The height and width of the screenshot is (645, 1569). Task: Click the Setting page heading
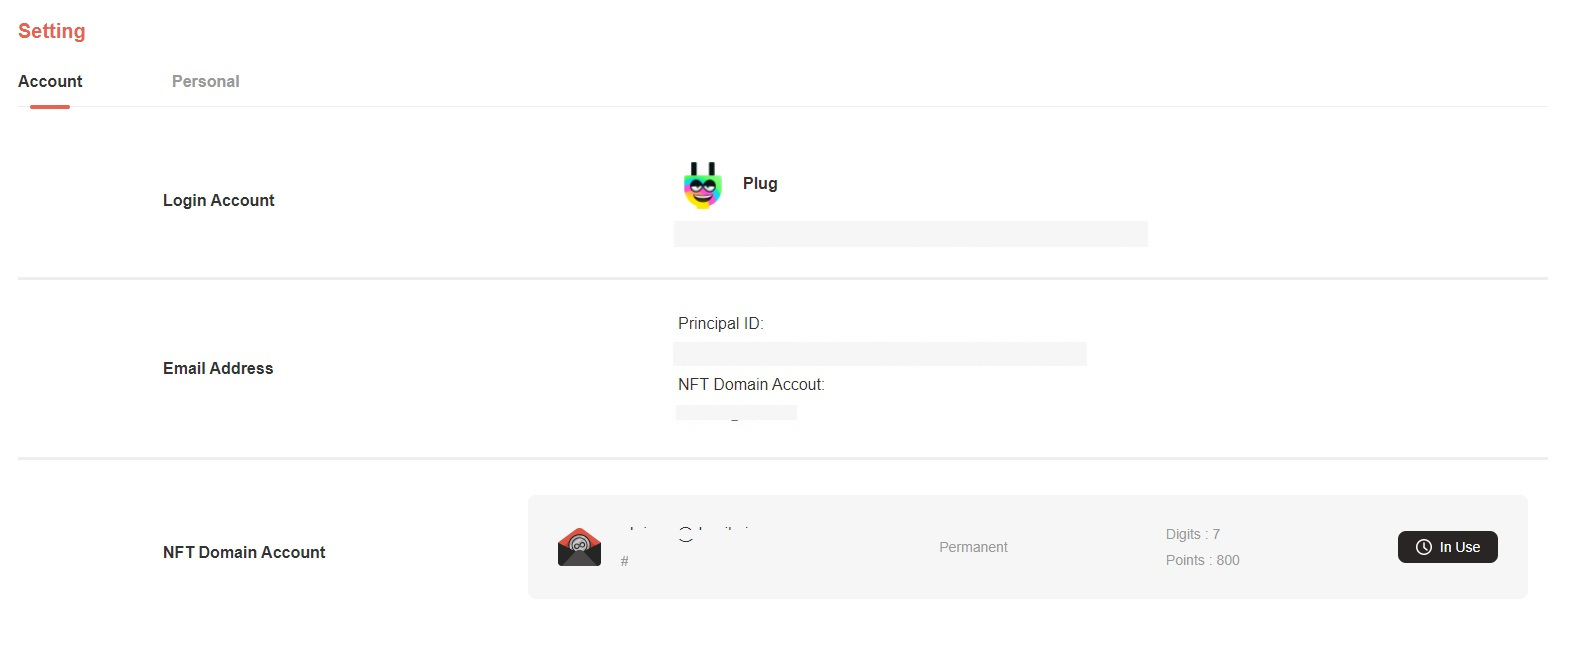[52, 31]
